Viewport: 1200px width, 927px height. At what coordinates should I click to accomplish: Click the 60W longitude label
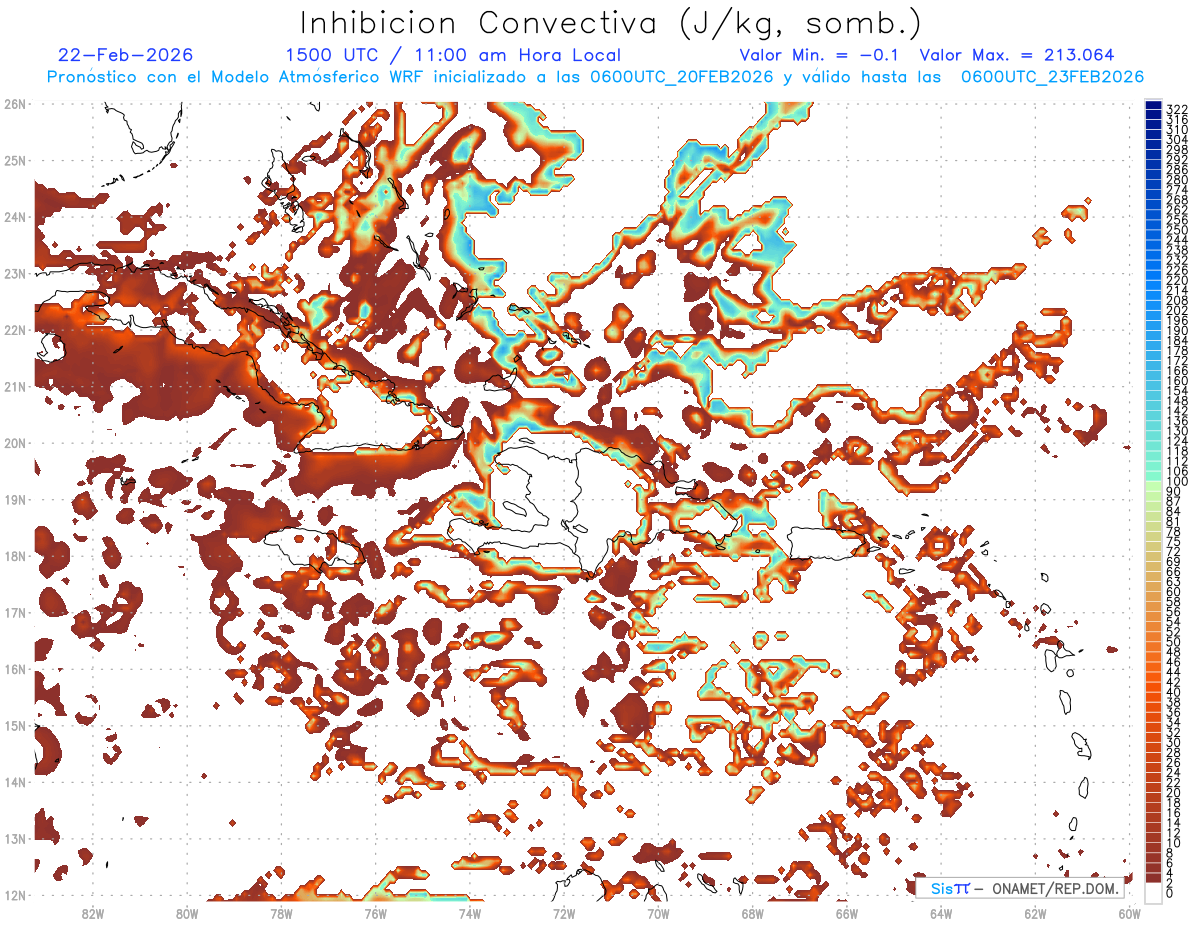pyautogui.click(x=1129, y=913)
